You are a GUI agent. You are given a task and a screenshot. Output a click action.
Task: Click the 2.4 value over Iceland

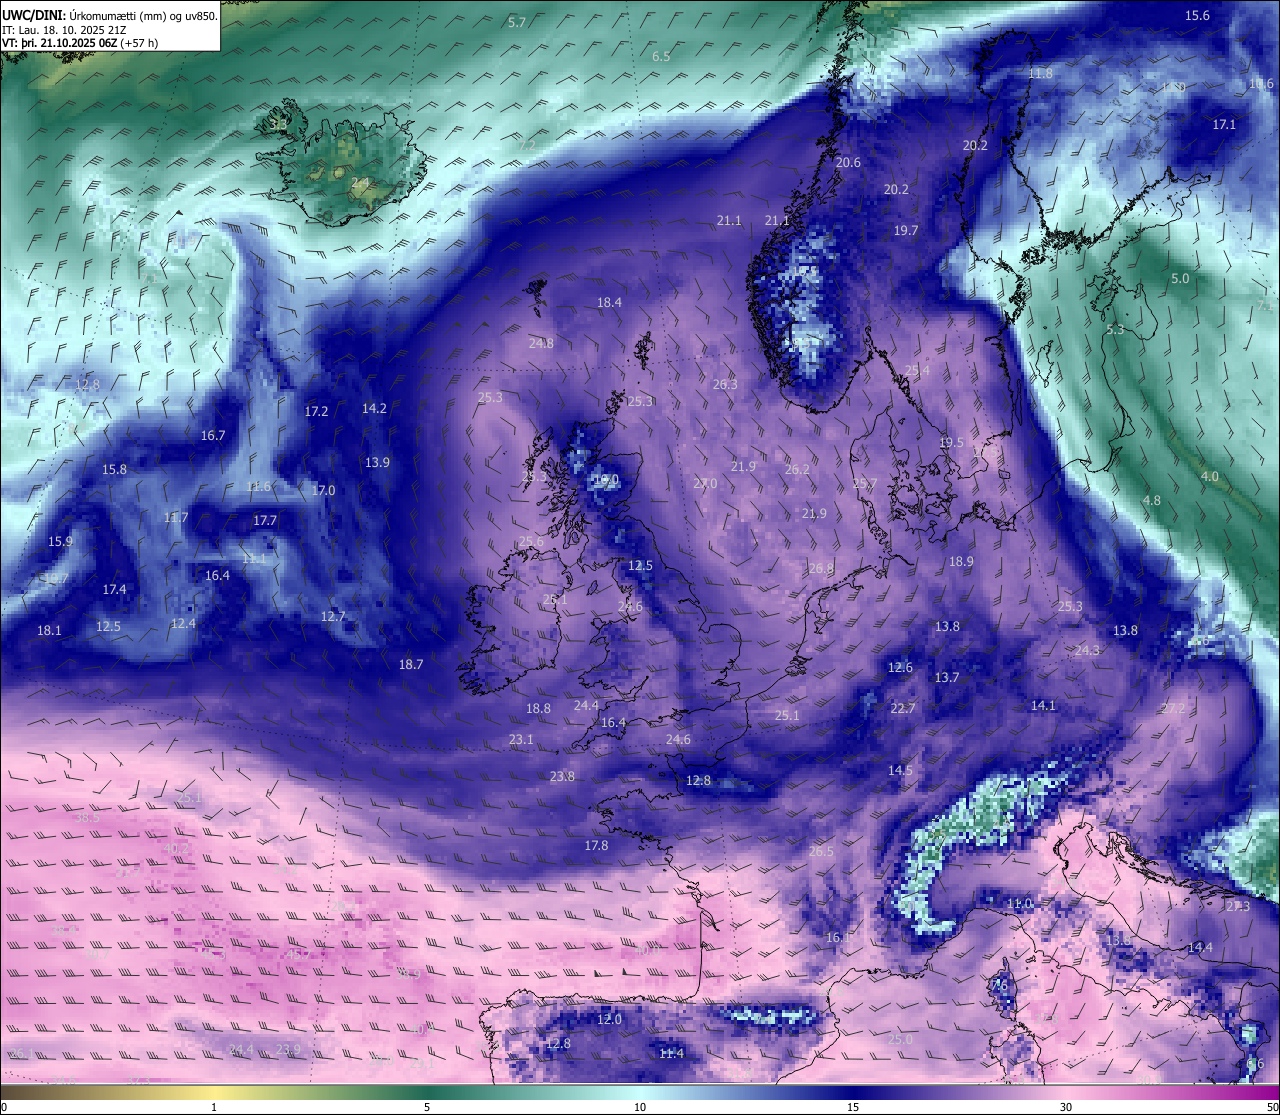(x=359, y=182)
